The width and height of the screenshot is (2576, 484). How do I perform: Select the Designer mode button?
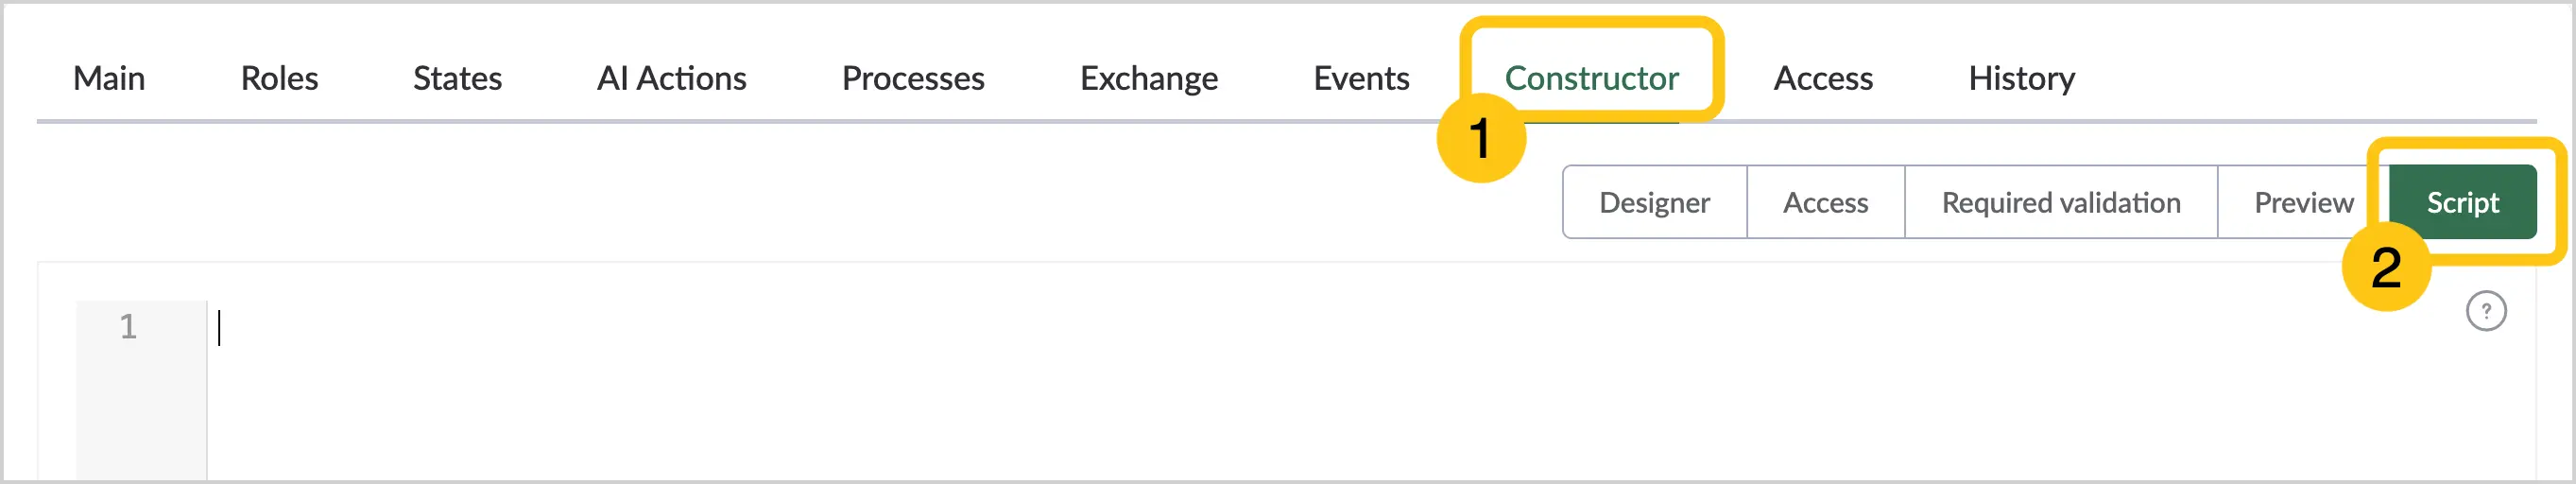1655,202
